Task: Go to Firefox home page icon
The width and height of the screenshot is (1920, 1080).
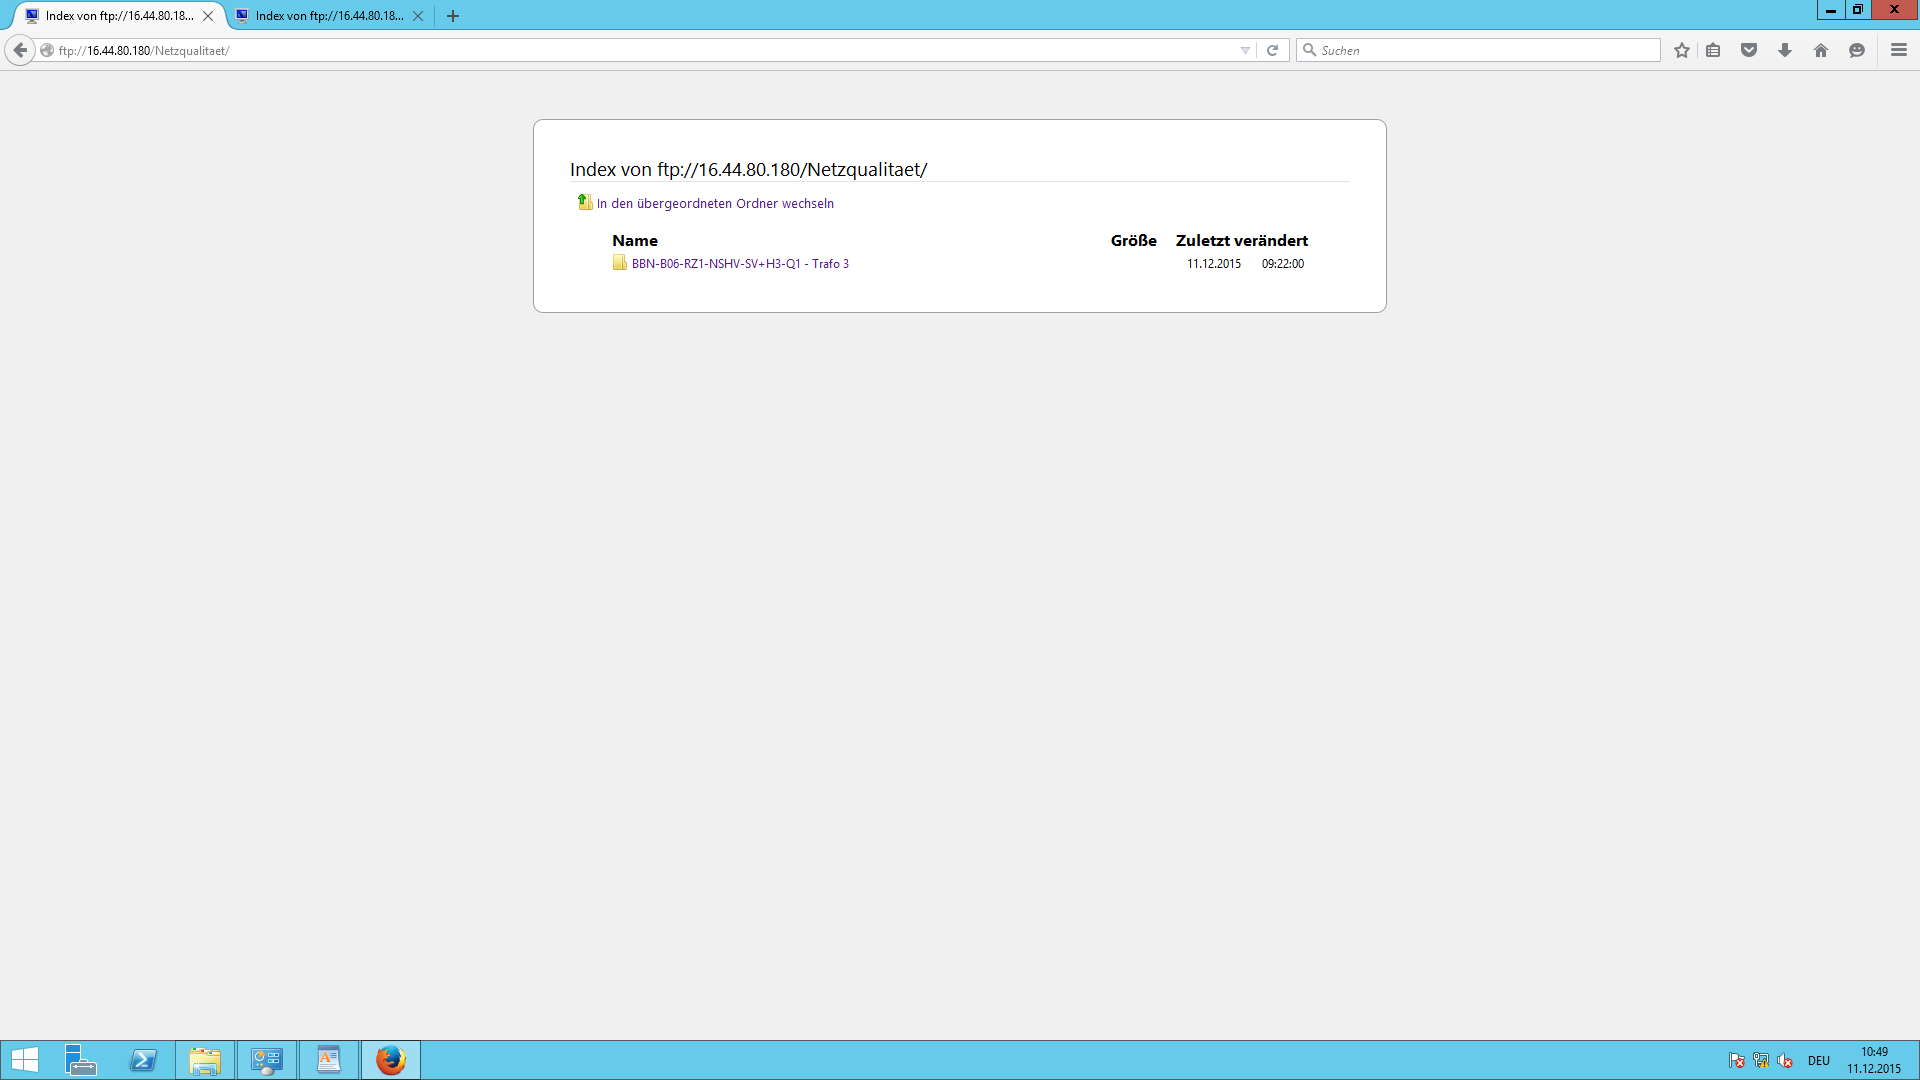Action: tap(1821, 50)
